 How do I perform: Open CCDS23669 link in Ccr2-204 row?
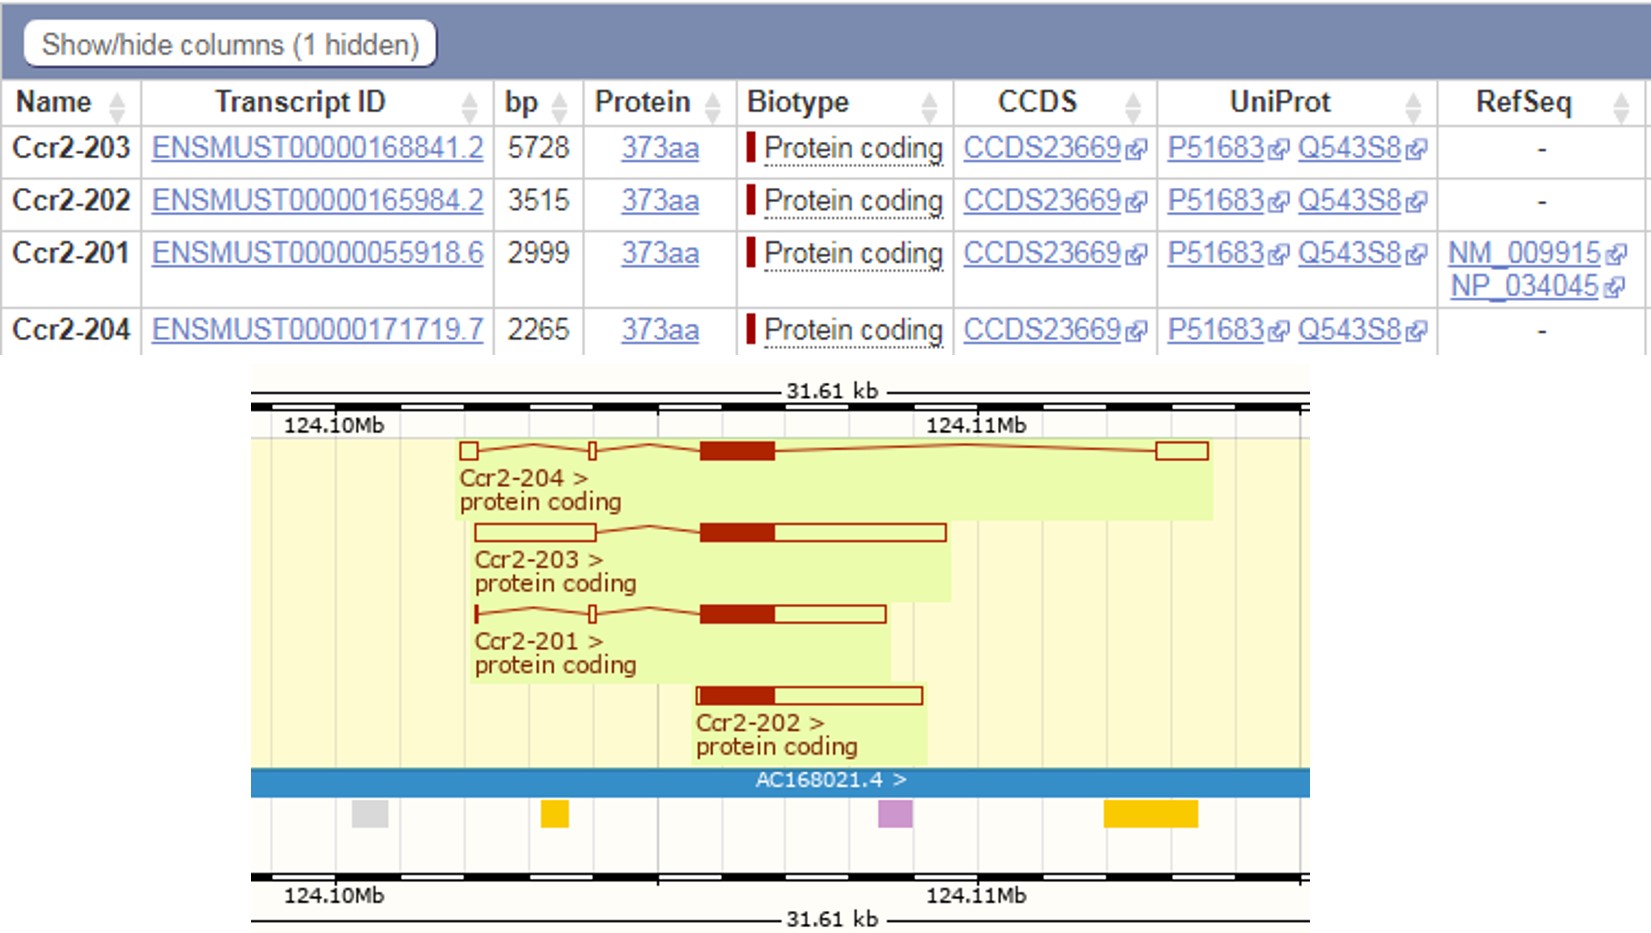tap(1041, 330)
